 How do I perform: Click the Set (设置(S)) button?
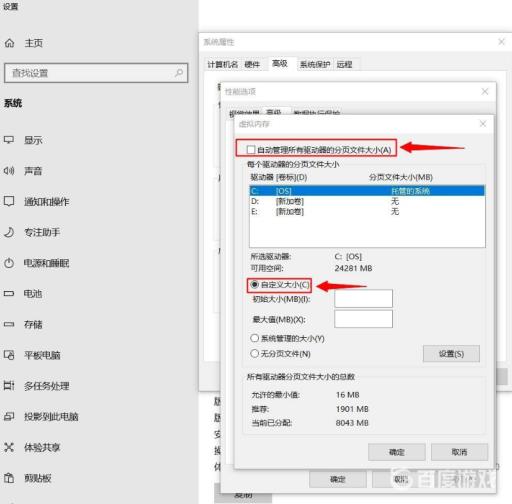coord(451,354)
